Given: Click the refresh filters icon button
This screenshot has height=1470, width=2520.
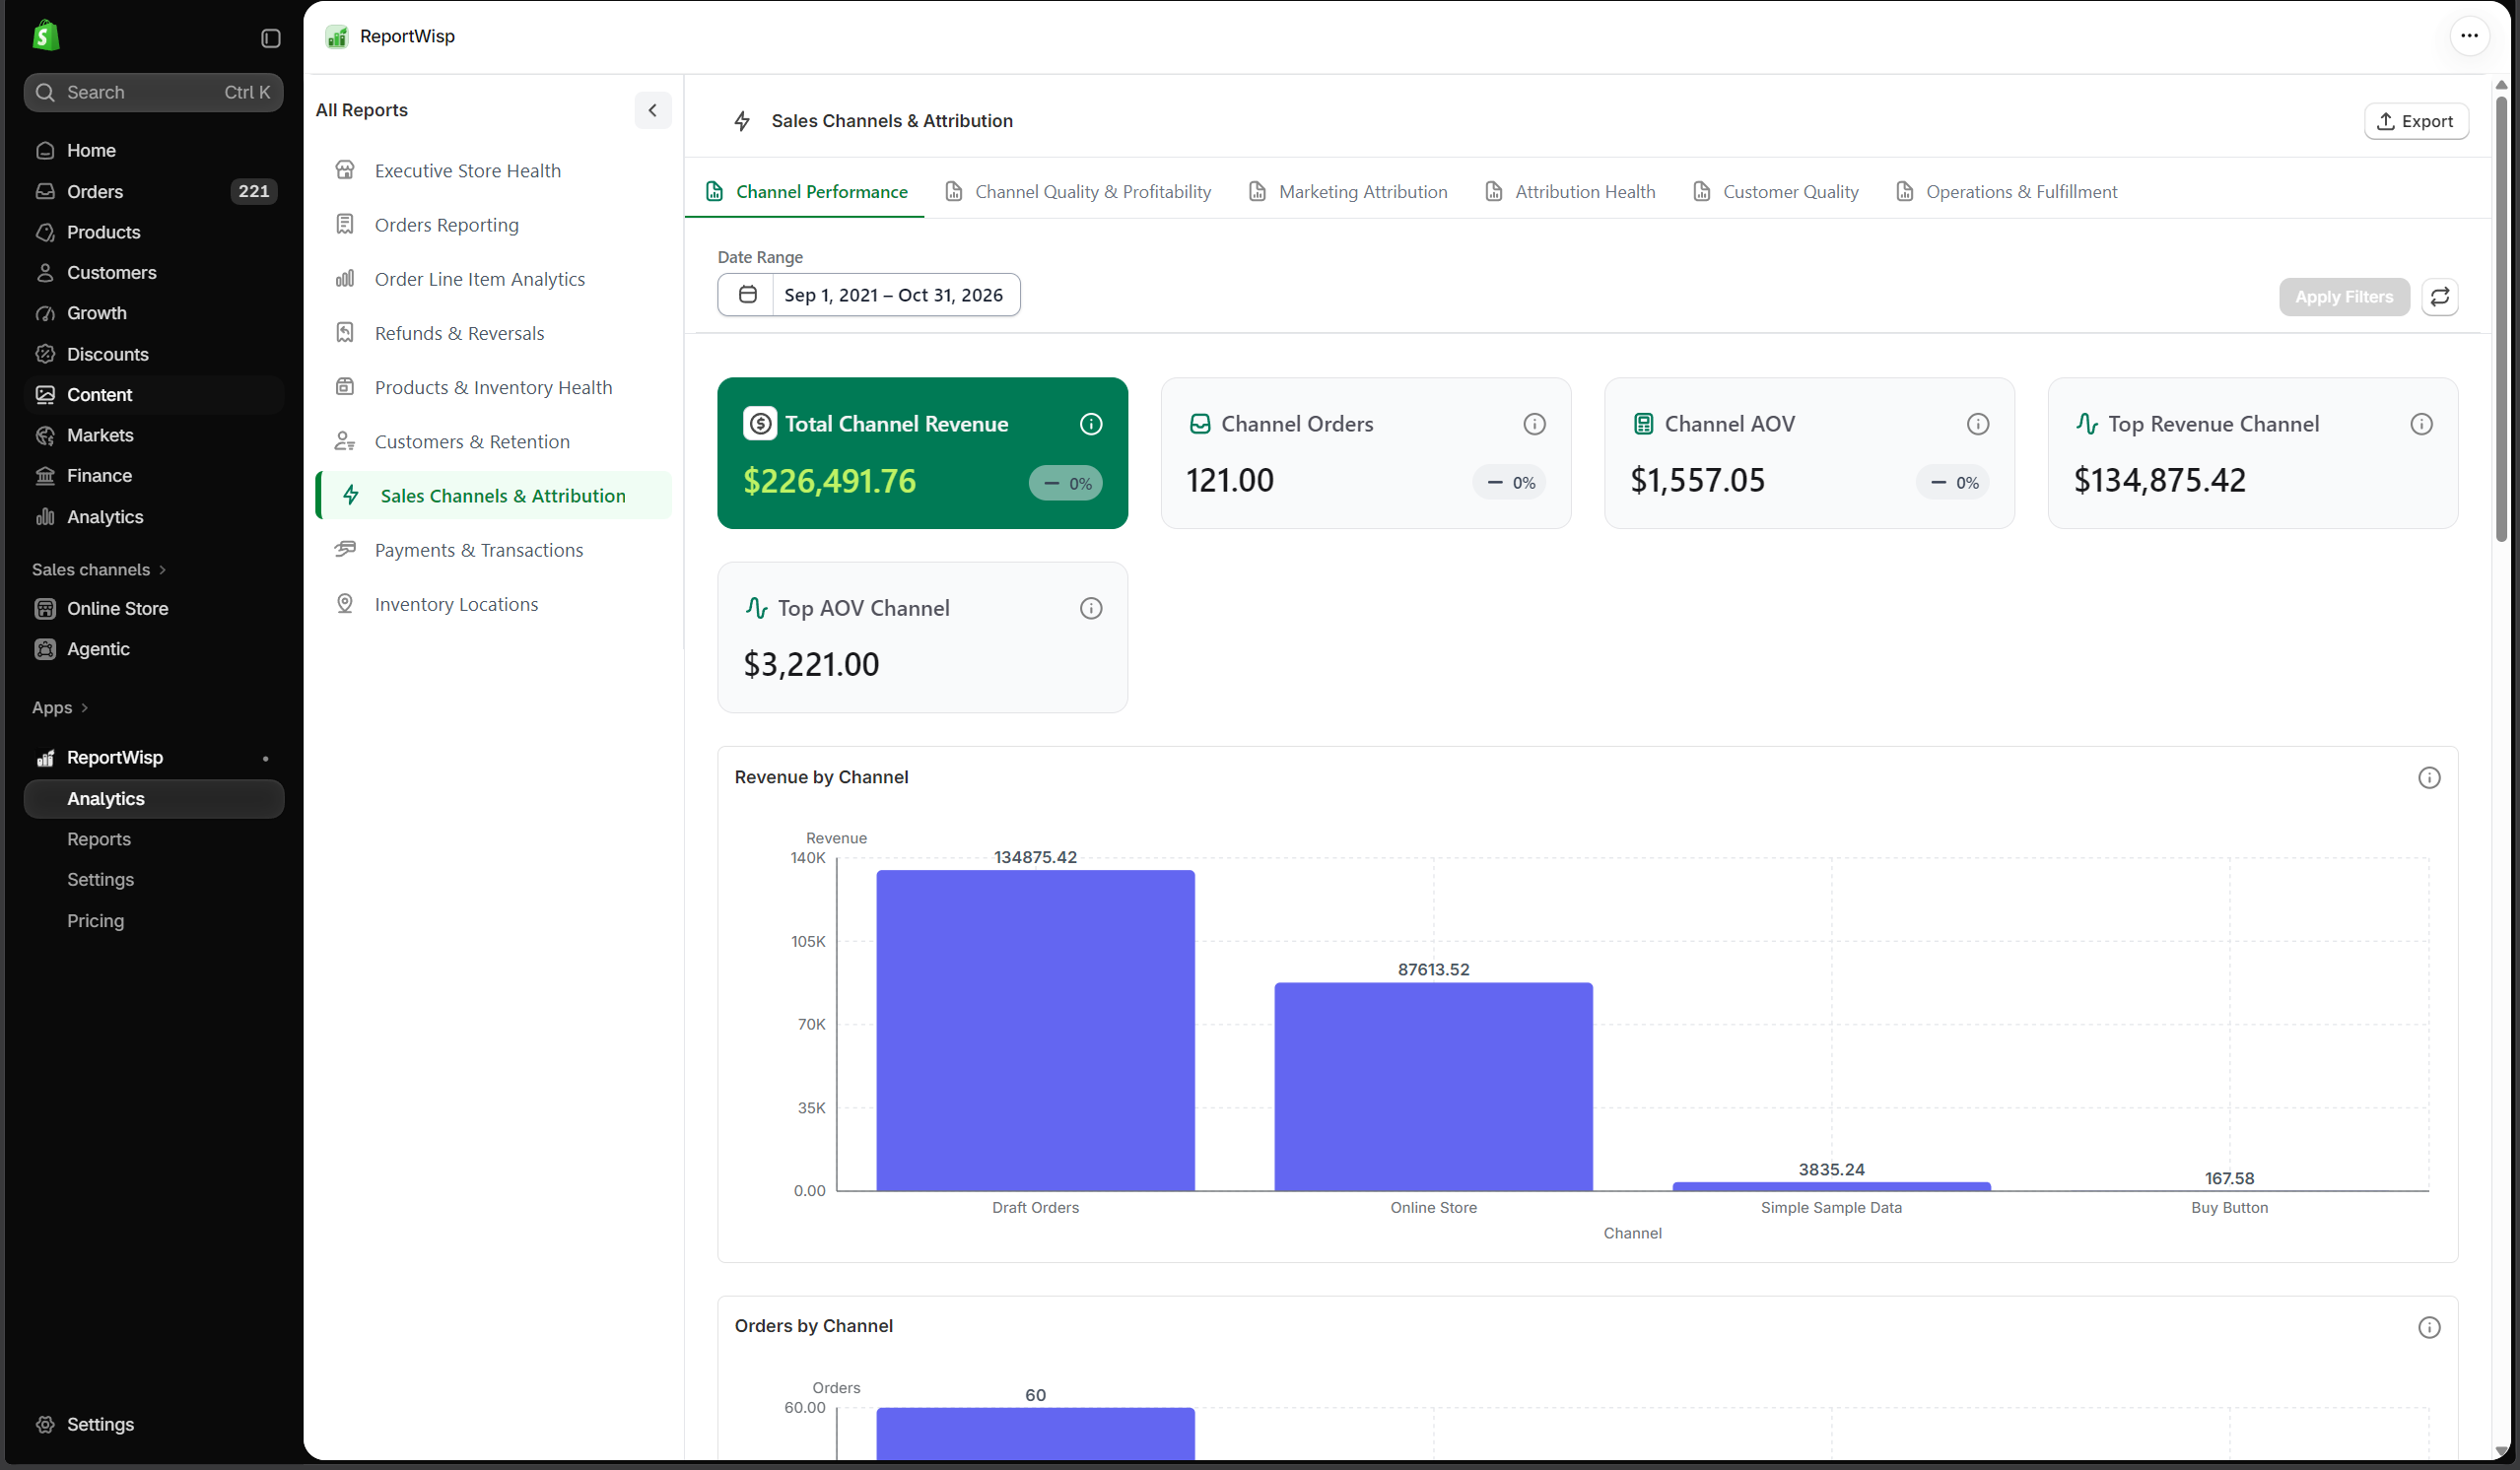Looking at the screenshot, I should 2439,296.
